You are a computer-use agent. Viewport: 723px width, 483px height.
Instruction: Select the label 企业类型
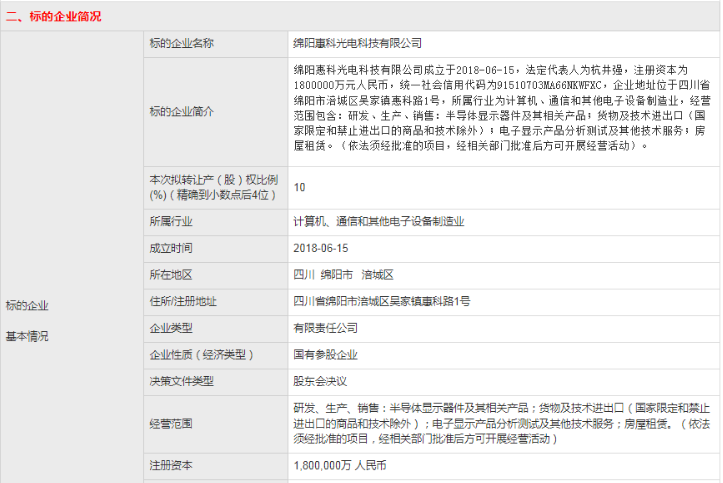point(171,328)
